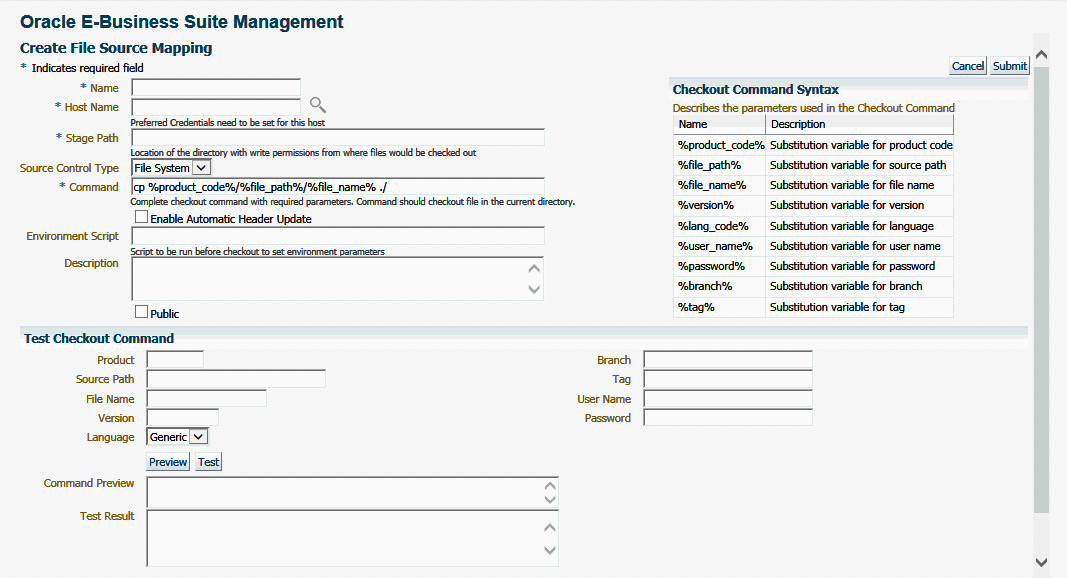
Task: Open the Language dropdown
Action: [177, 437]
